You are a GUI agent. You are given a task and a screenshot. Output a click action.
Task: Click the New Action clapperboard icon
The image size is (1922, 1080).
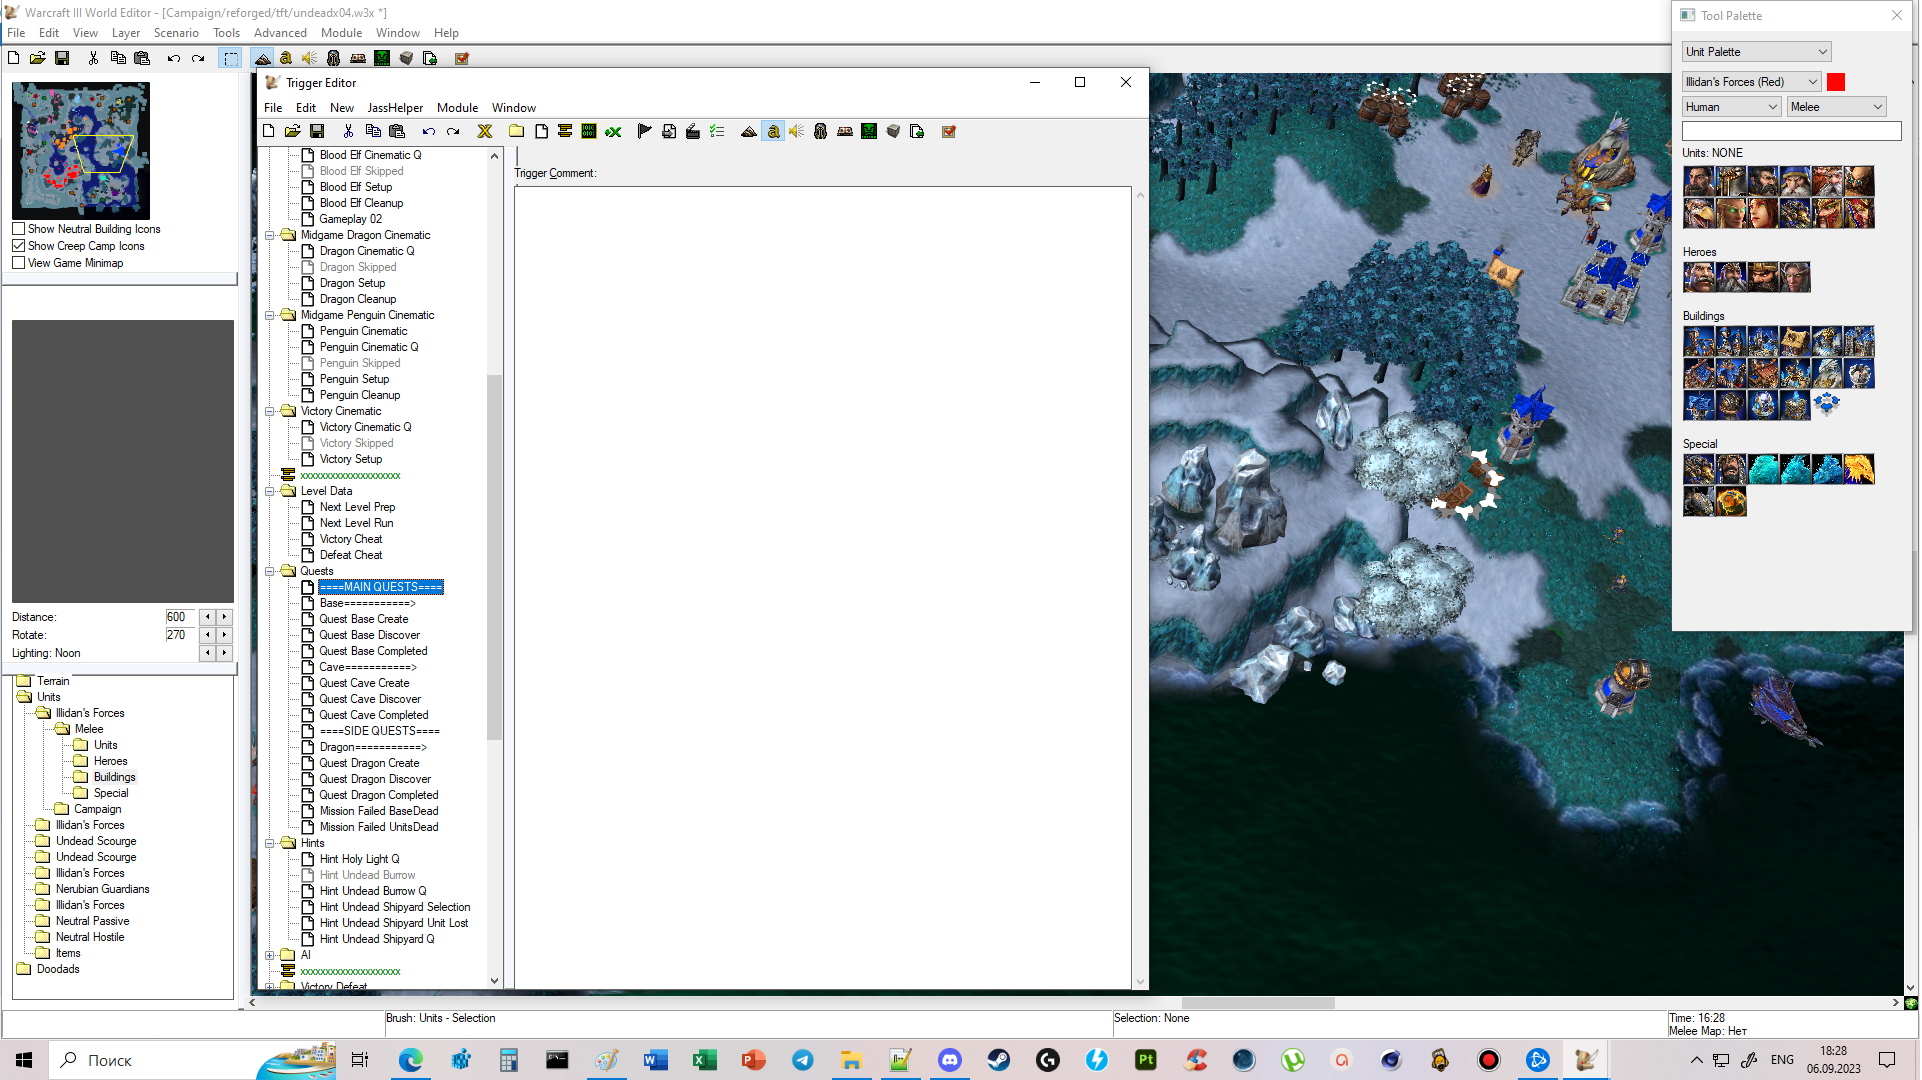pos(693,132)
